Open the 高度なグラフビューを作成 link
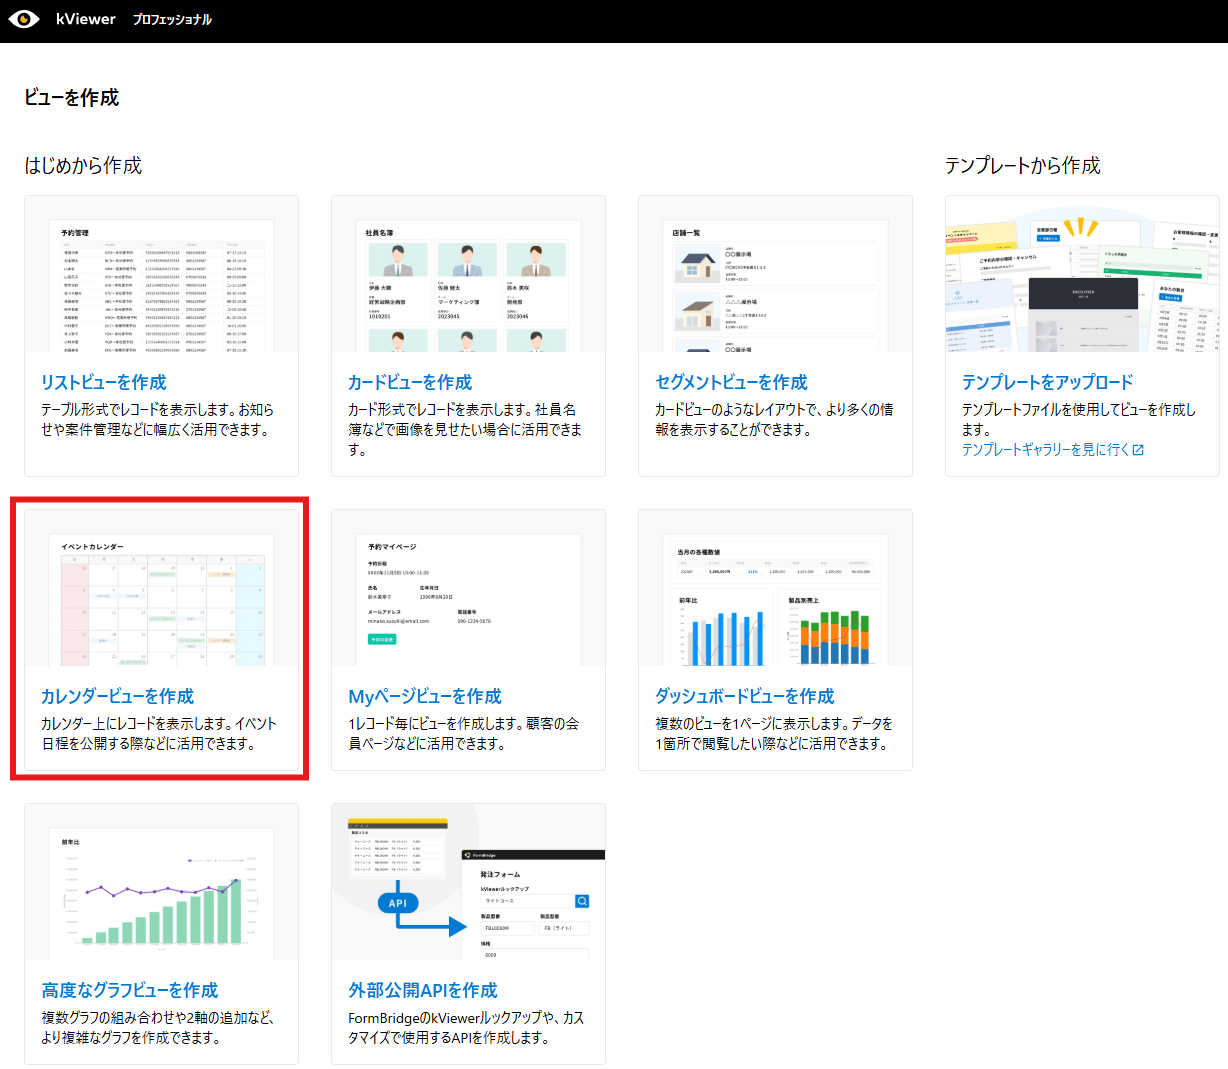This screenshot has width=1228, height=1069. point(130,990)
